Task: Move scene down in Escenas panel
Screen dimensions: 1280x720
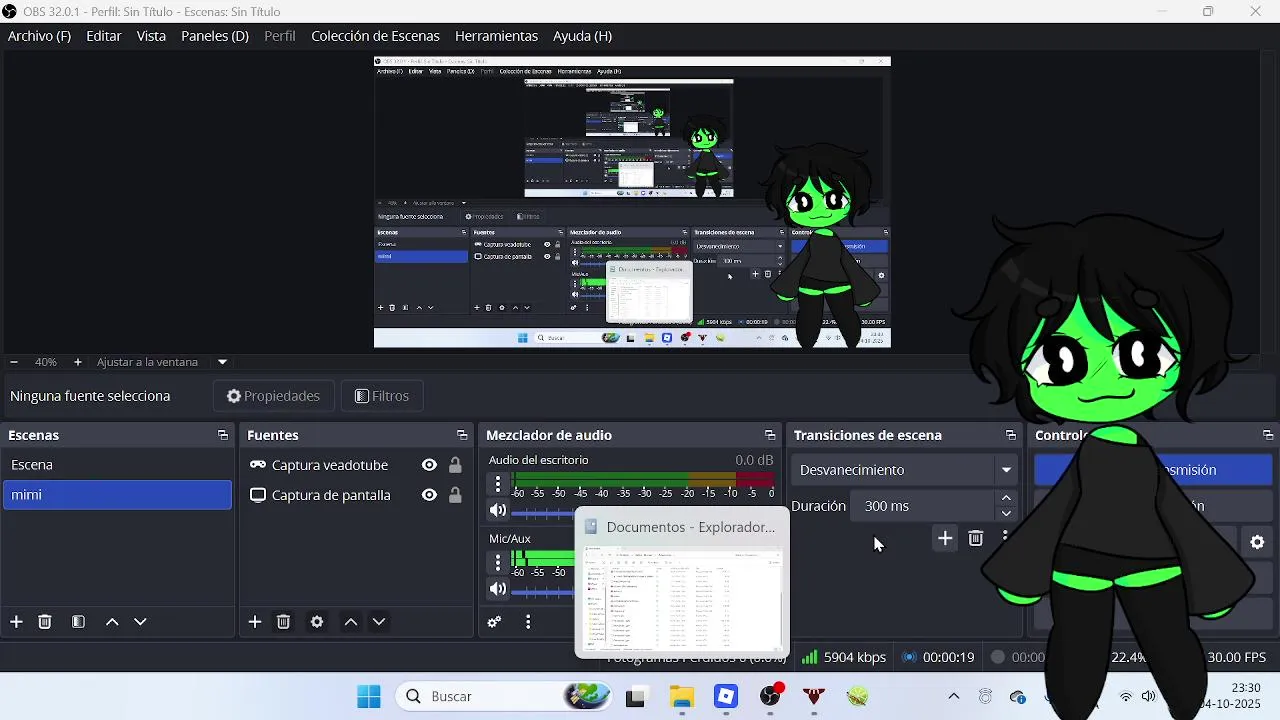Action: [140, 622]
